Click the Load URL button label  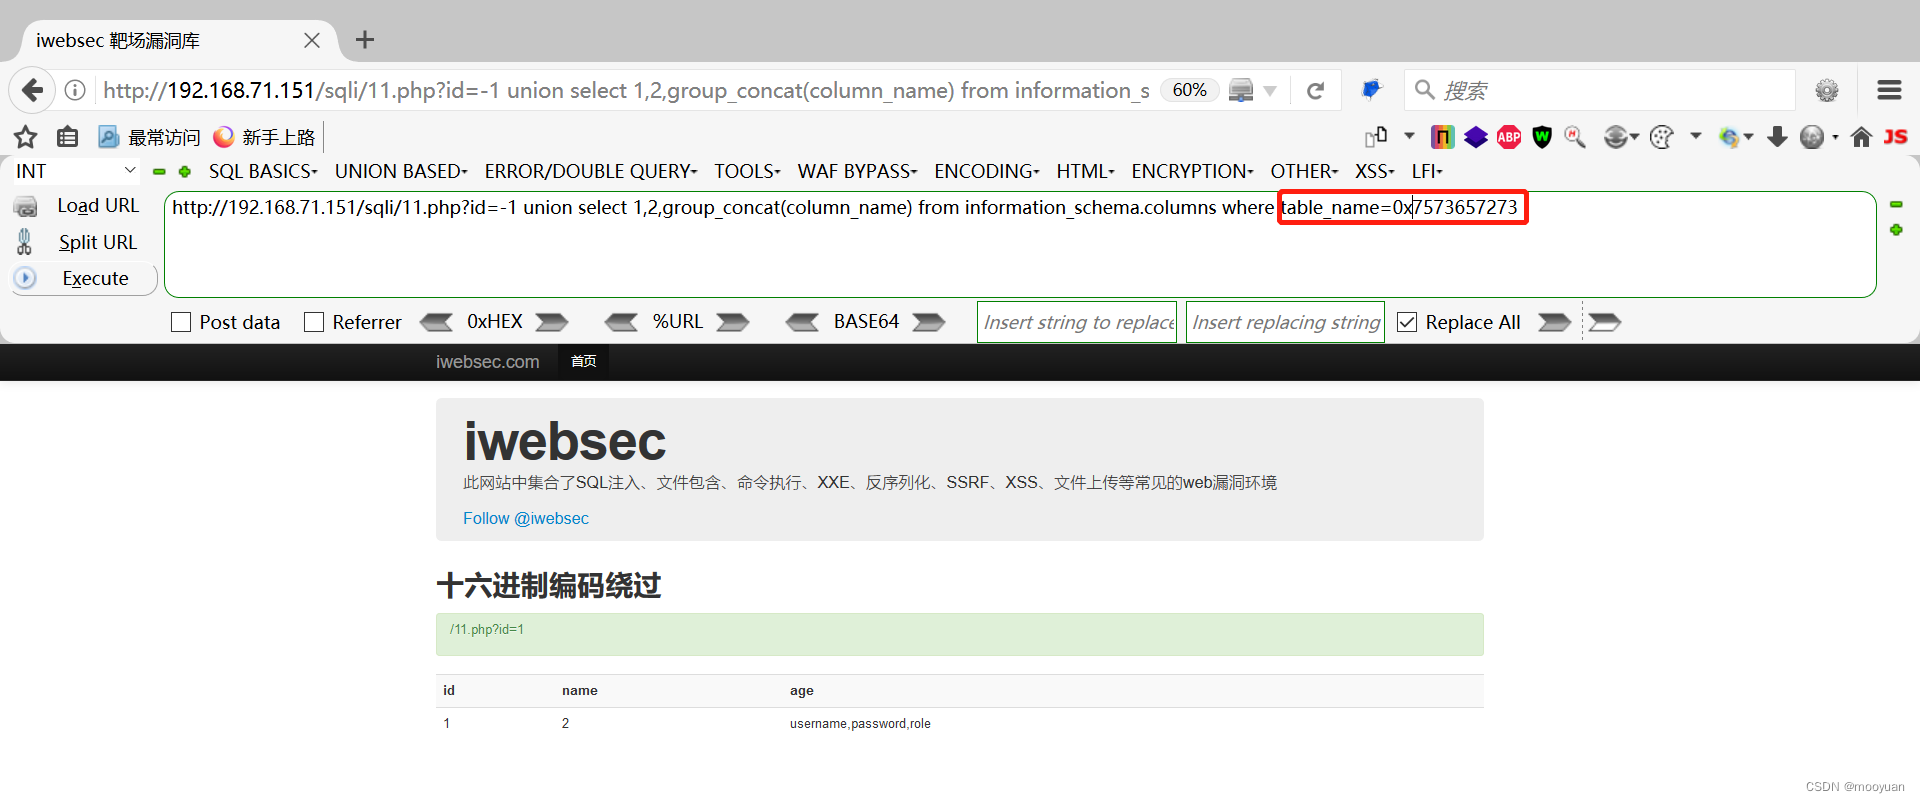click(x=98, y=205)
